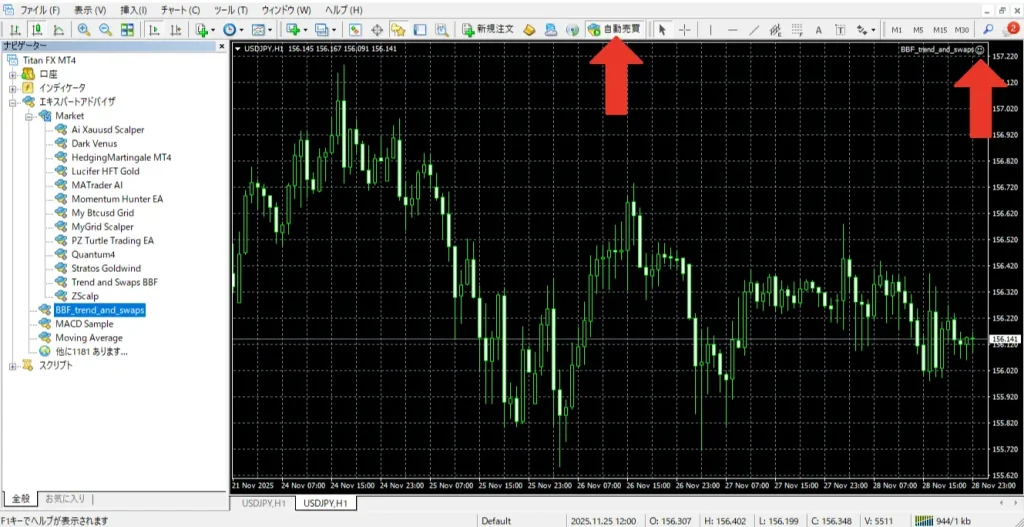The width and height of the screenshot is (1024, 527).
Task: Click the tile windows icon
Action: click(x=127, y=30)
